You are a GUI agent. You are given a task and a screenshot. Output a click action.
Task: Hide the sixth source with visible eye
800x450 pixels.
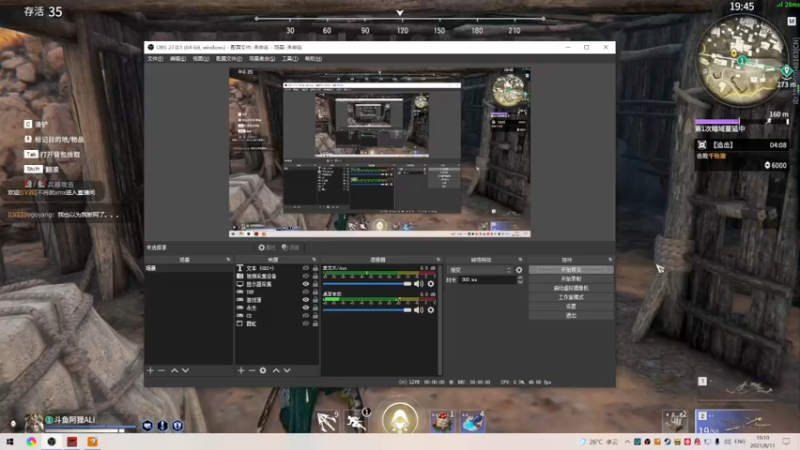click(306, 308)
